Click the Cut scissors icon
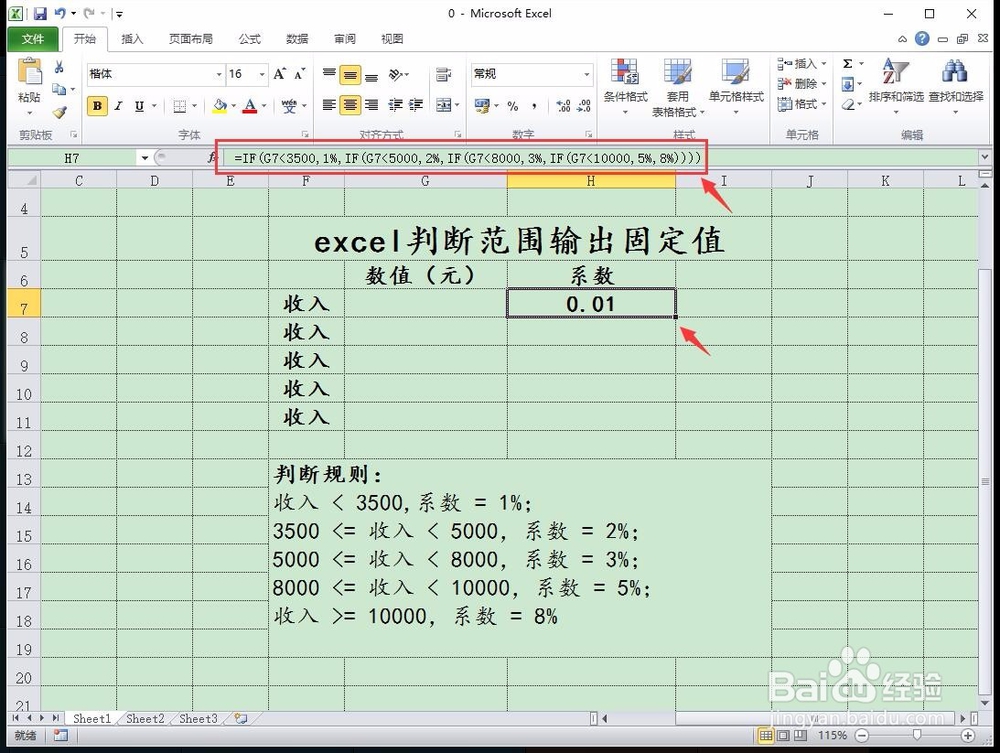Screen dimensions: 1000x753 coord(59,67)
